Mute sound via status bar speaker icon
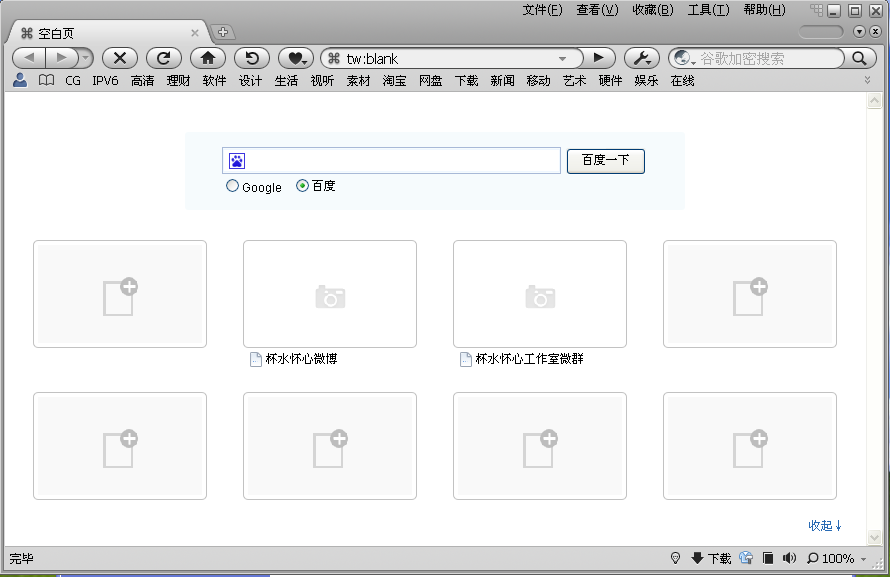This screenshot has width=890, height=577. (x=789, y=558)
